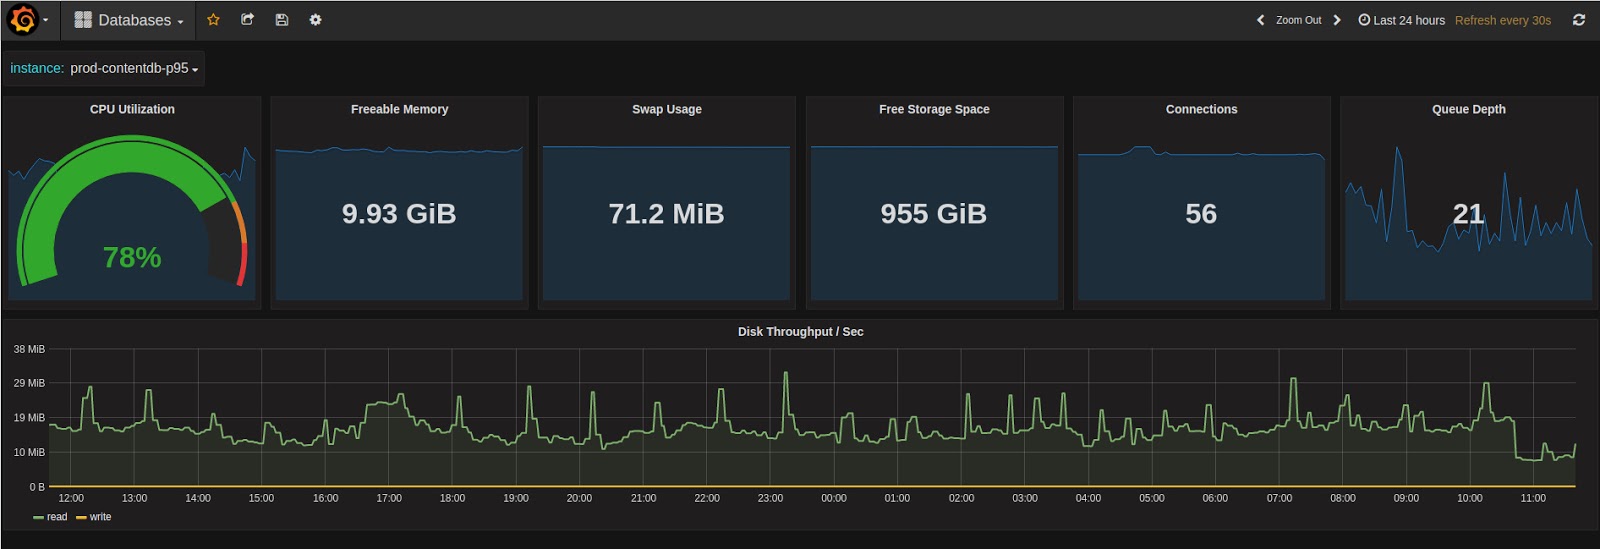Open the Databases dashboard picker dropdown
The height and width of the screenshot is (549, 1600).
pyautogui.click(x=129, y=20)
